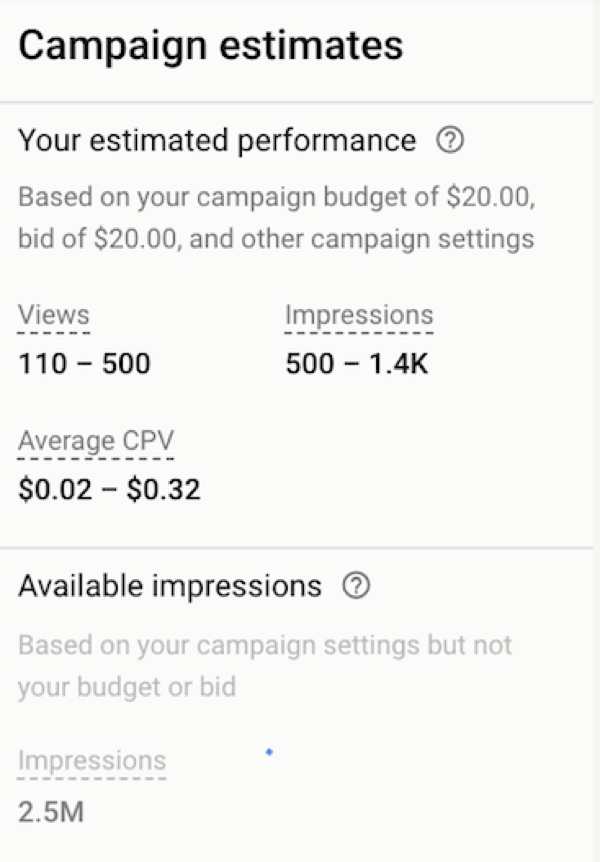Select Impressions label under Available impressions
The image size is (600, 862).
92,761
